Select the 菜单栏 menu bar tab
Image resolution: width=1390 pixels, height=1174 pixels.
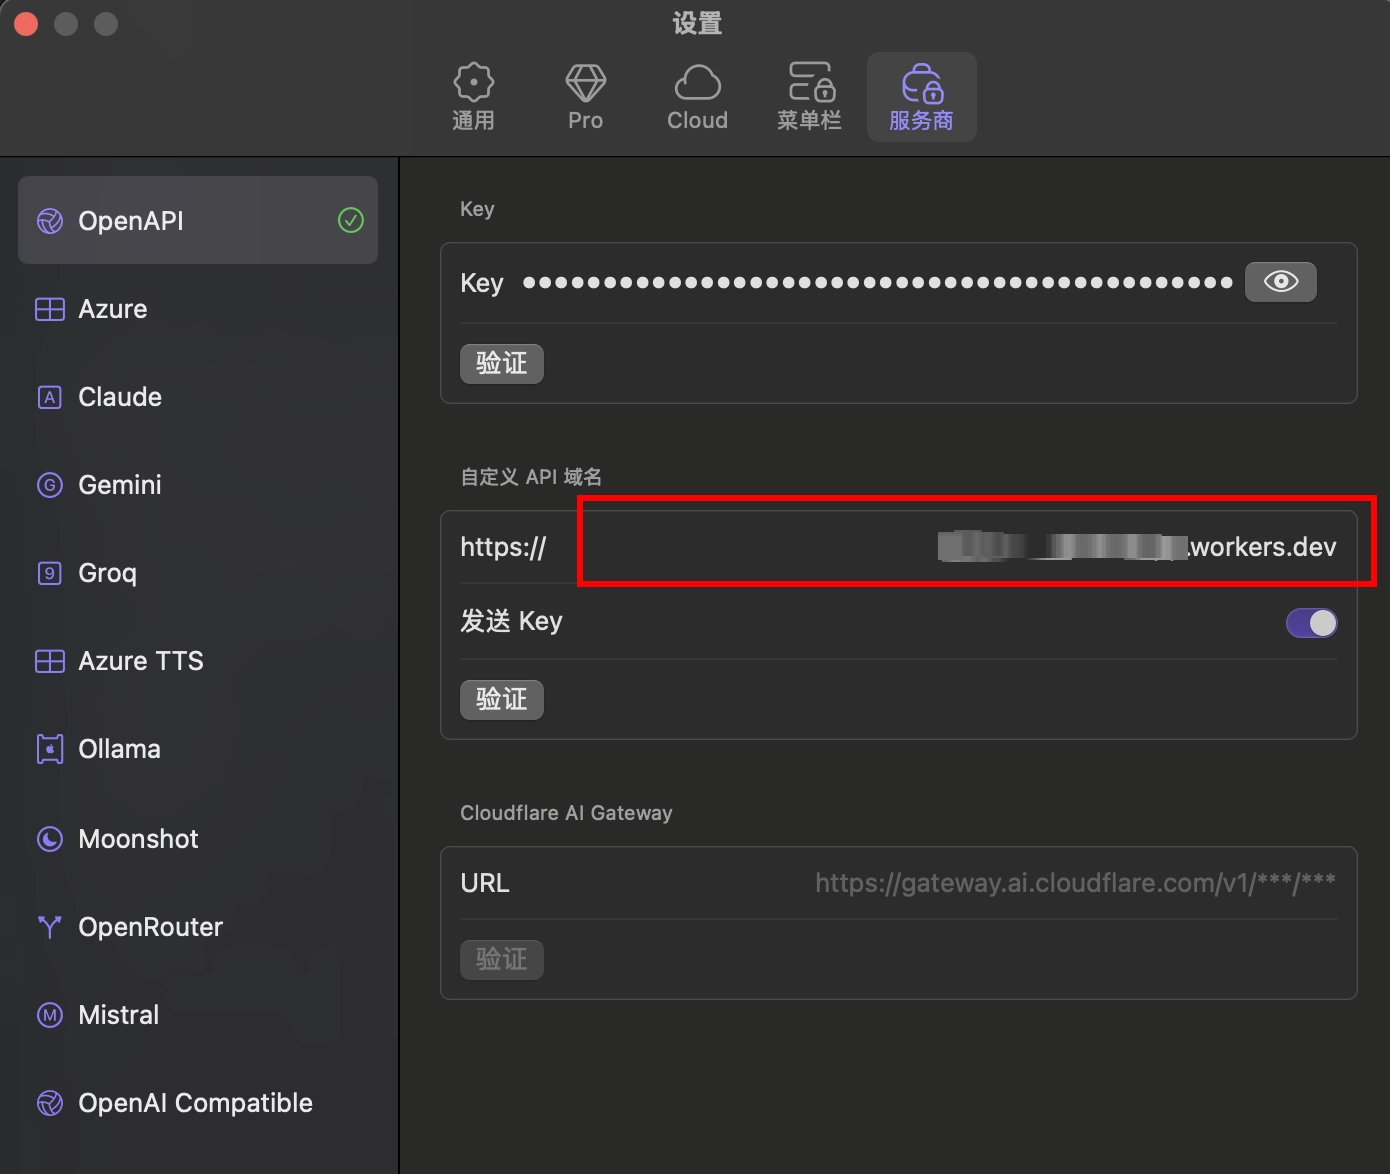[x=810, y=97]
